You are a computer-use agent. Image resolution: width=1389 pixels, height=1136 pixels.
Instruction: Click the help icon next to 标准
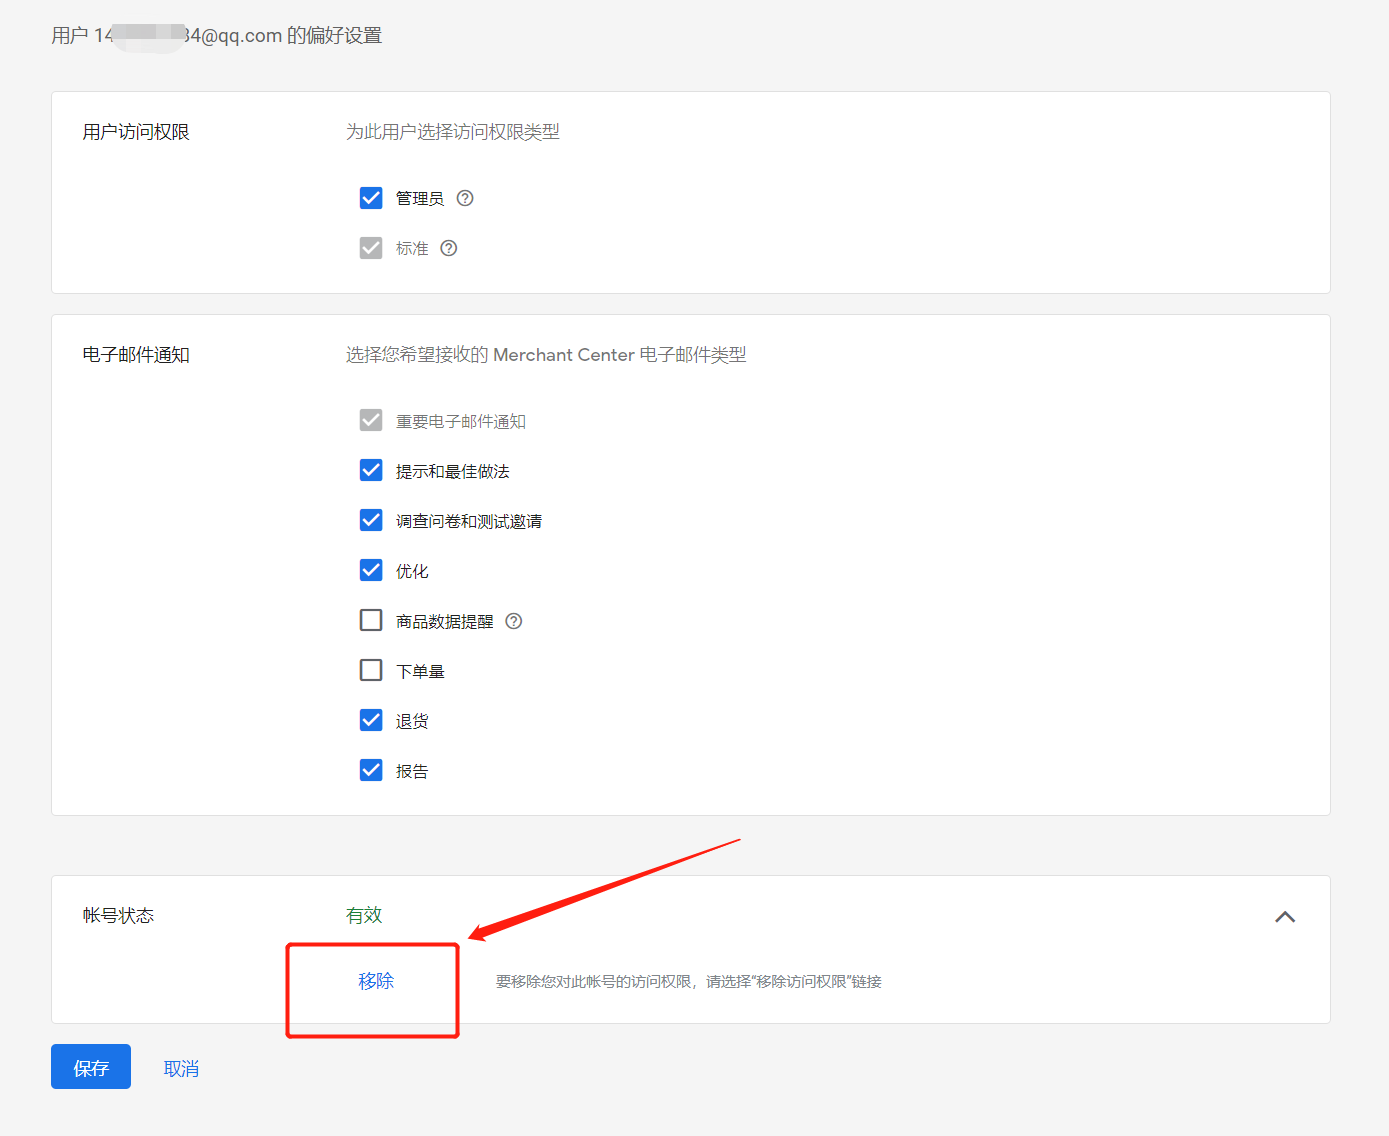pos(449,248)
